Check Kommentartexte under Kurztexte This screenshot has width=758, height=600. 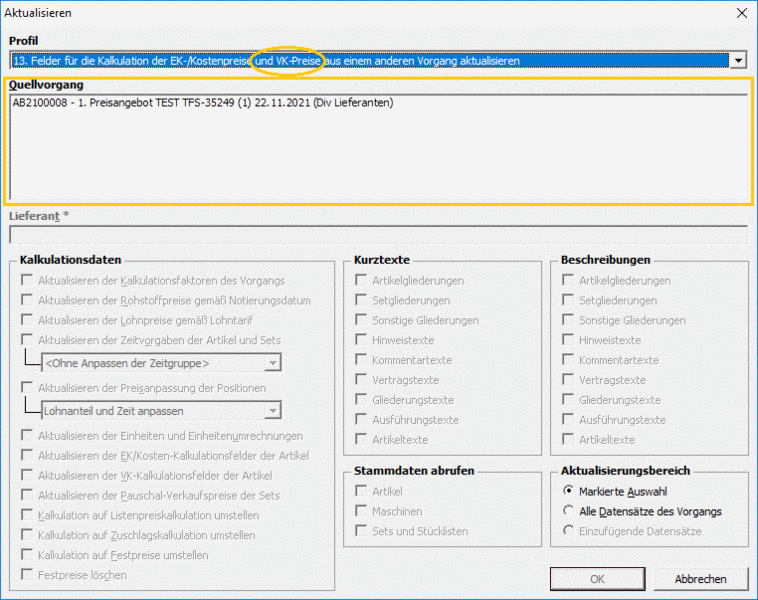pos(361,360)
